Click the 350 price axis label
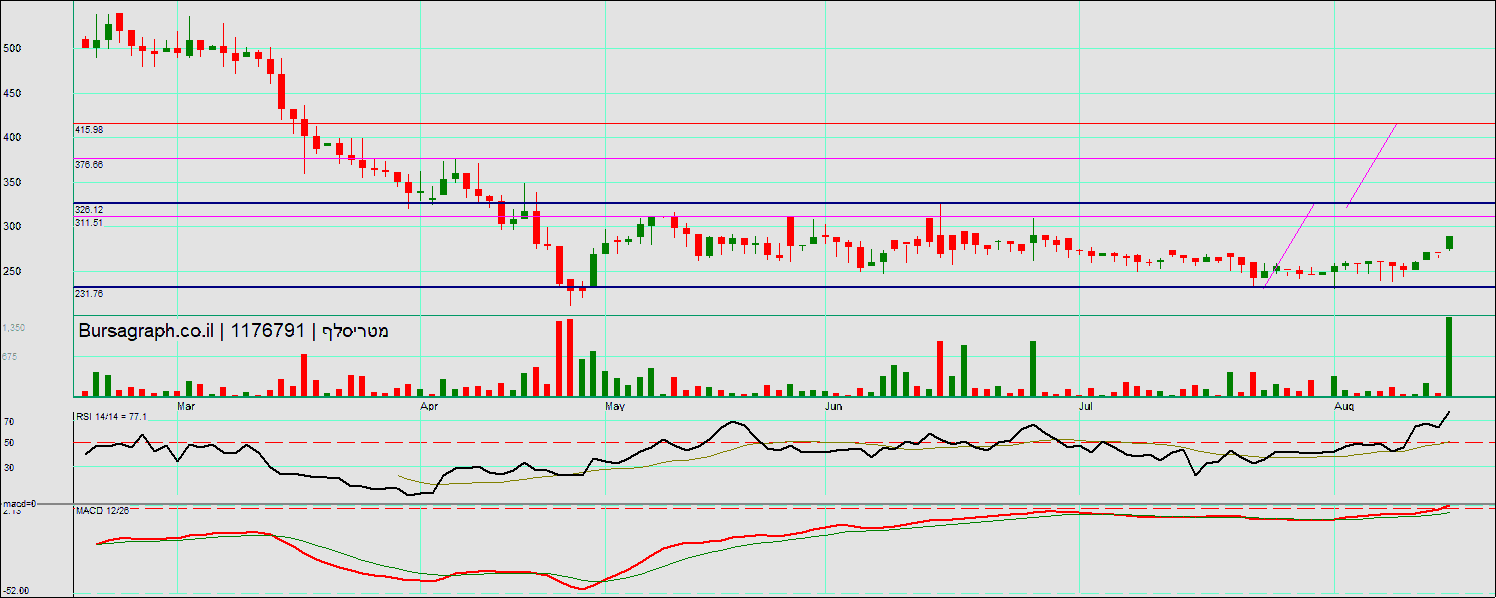The width and height of the screenshot is (1496, 598). tap(12, 182)
